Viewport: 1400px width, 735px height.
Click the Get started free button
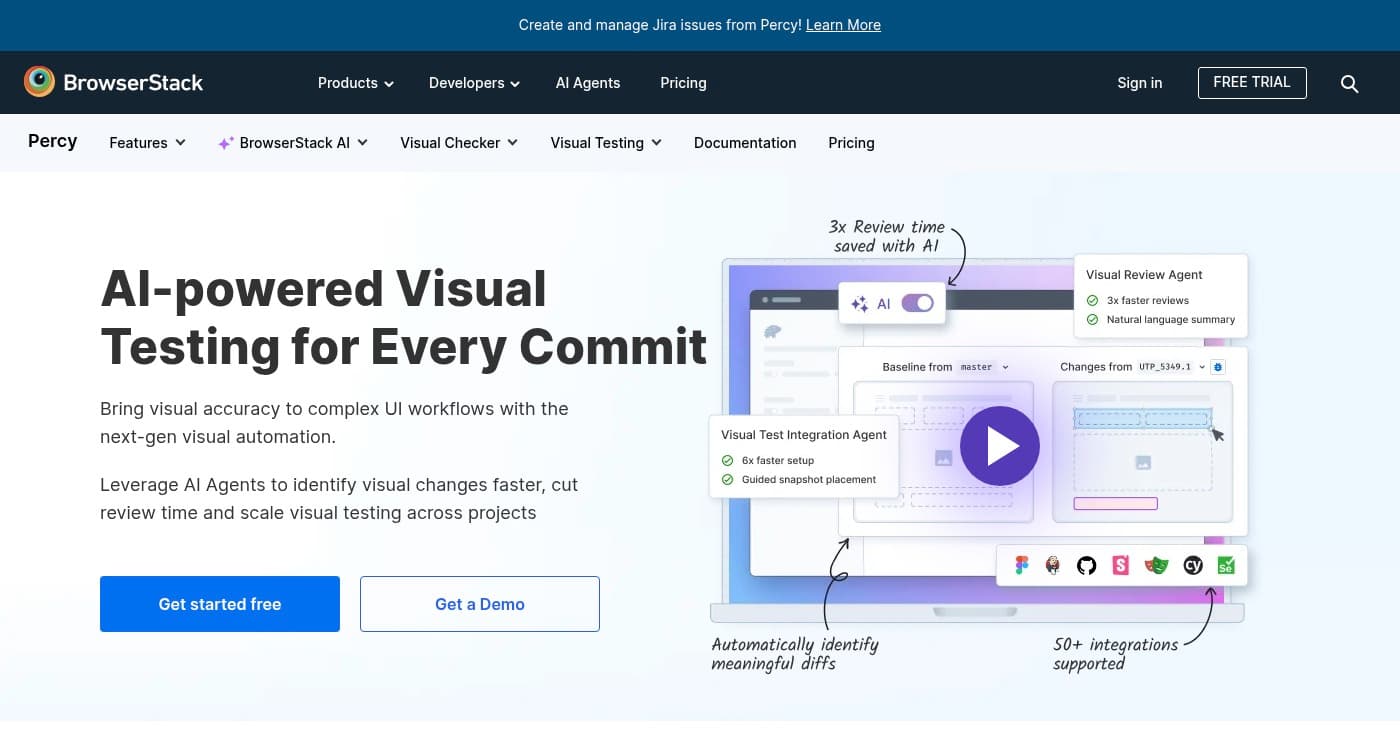point(220,604)
